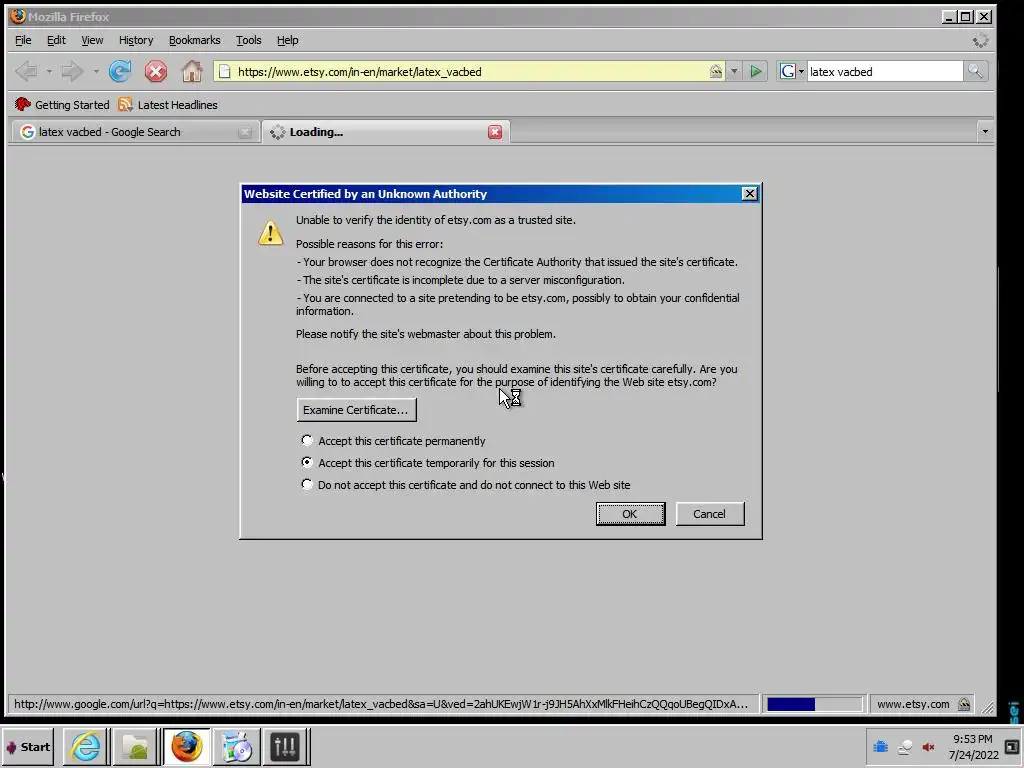Open the list all tabs dropdown
Image resolution: width=1024 pixels, height=768 pixels.
coord(985,132)
